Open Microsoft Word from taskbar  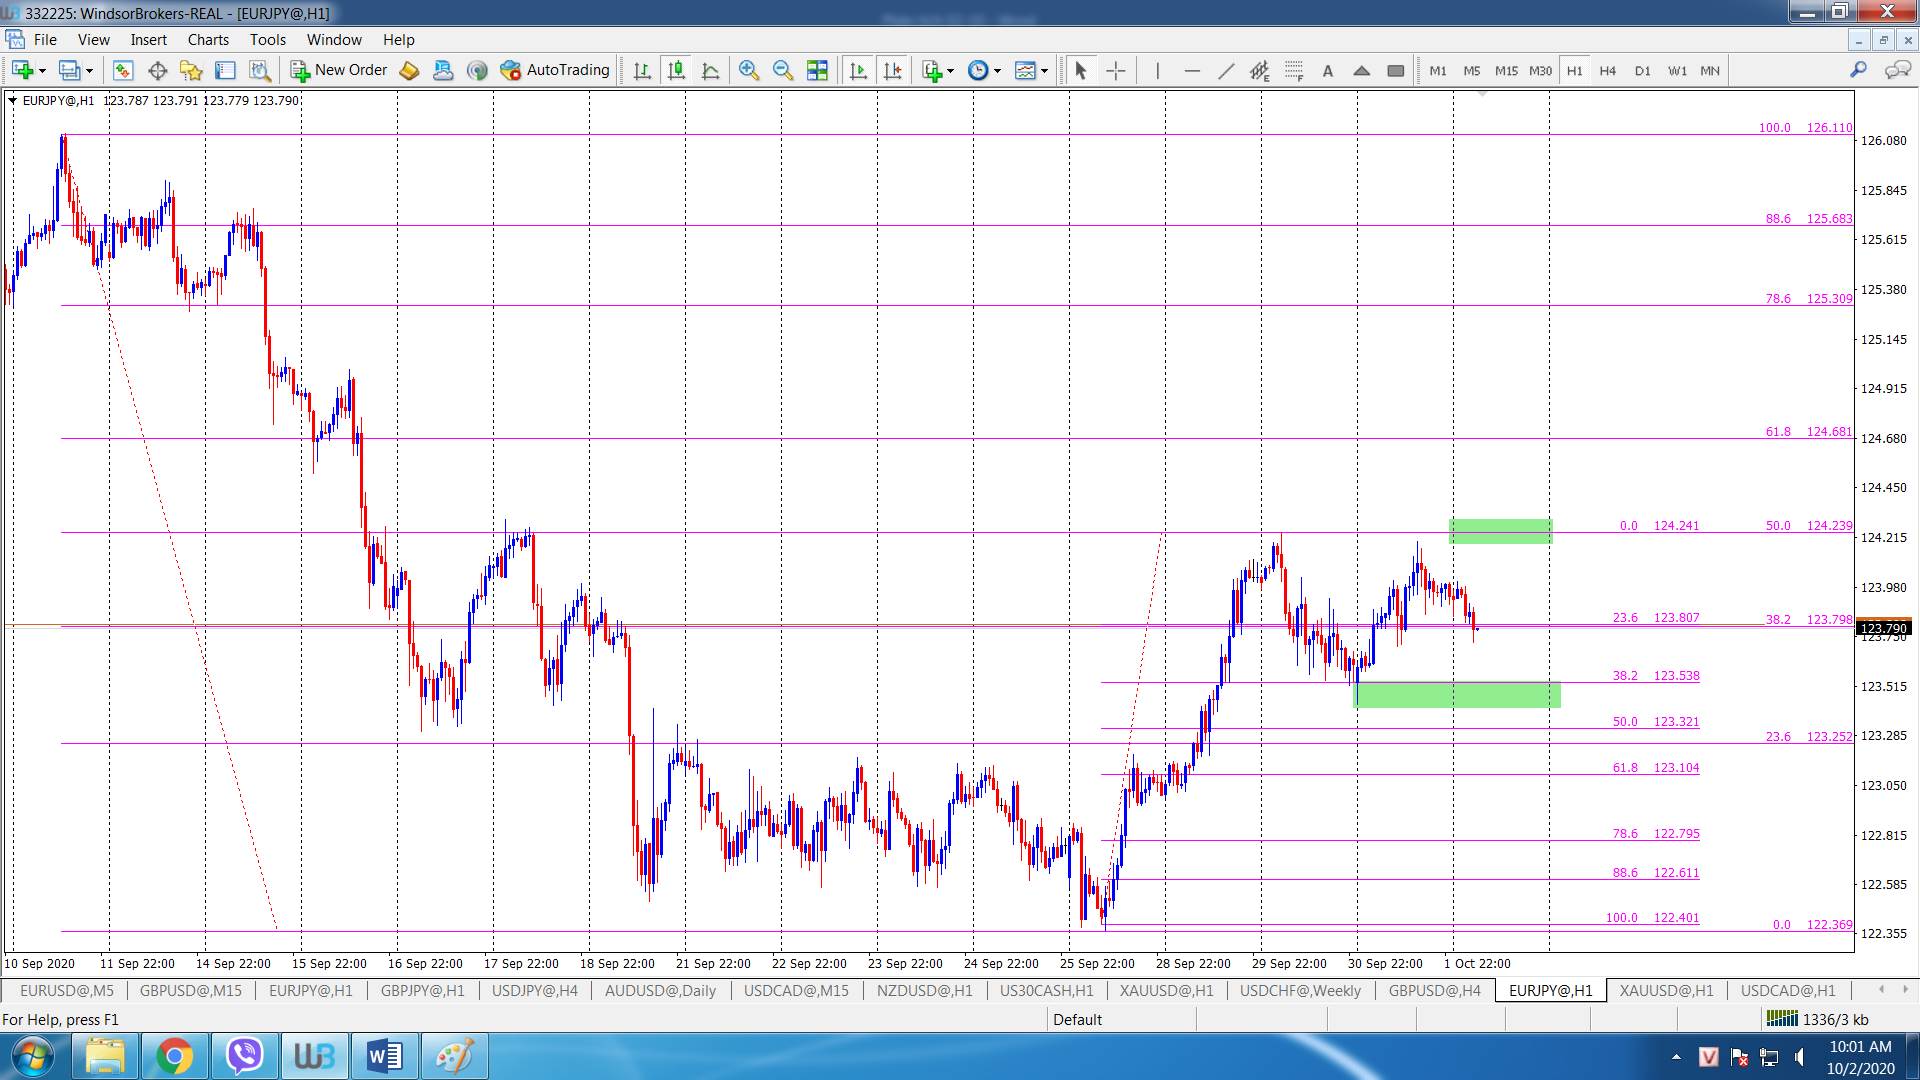(x=384, y=1056)
